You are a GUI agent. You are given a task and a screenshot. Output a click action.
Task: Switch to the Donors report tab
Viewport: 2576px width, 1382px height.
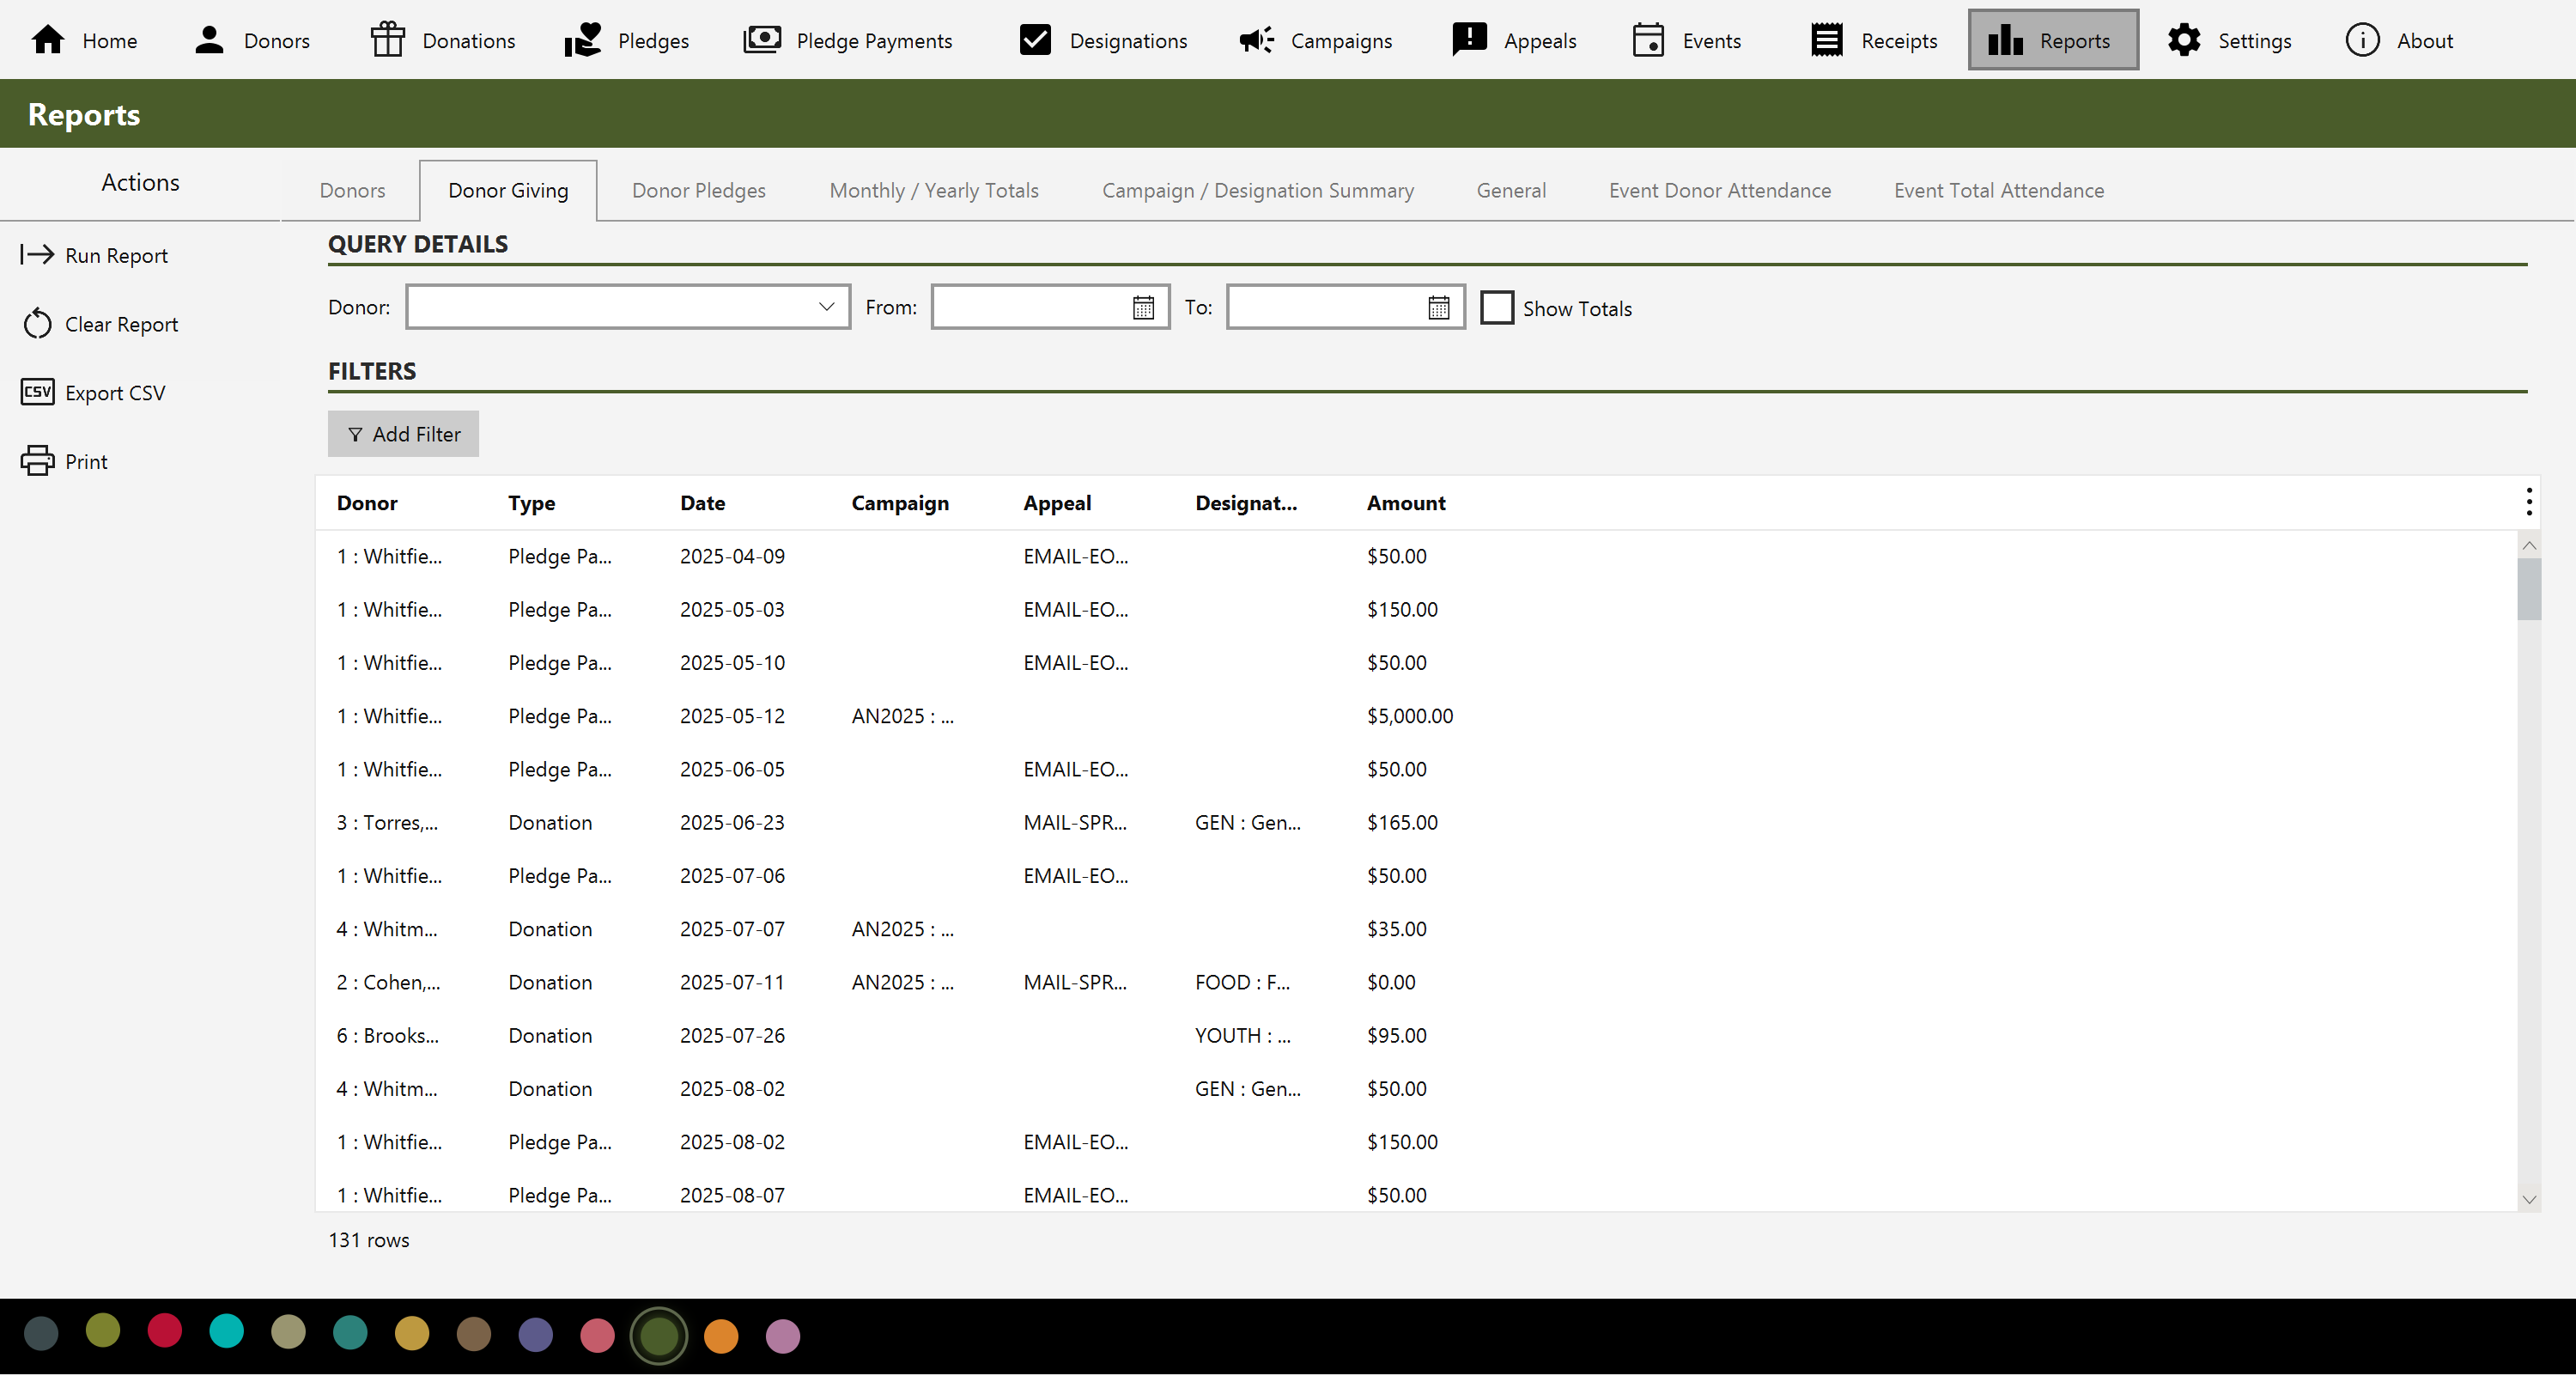tap(352, 190)
